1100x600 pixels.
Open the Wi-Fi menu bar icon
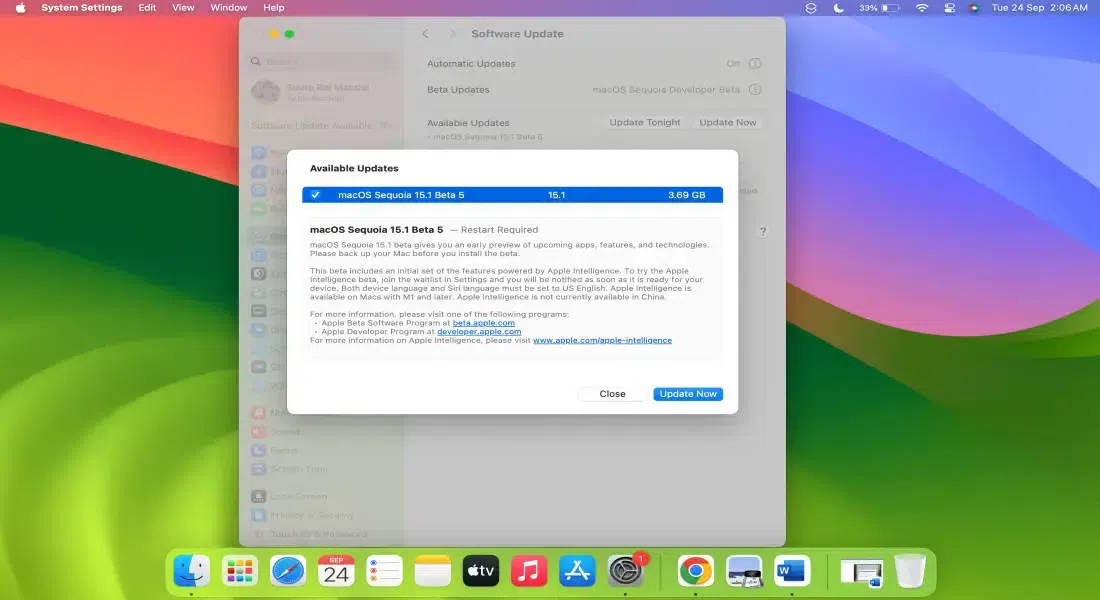pyautogui.click(x=922, y=8)
